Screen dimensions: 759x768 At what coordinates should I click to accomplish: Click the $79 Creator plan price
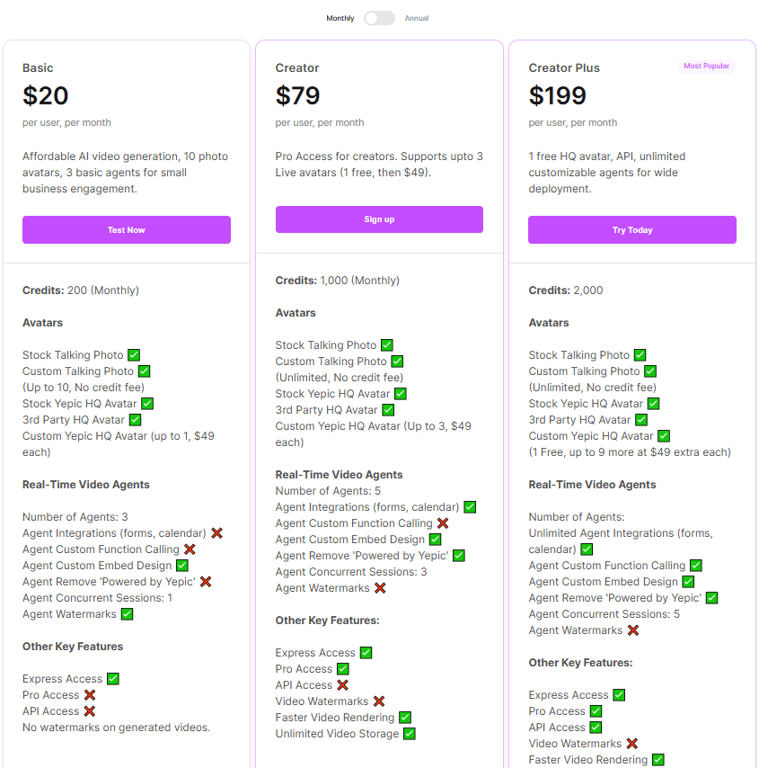tap(298, 96)
